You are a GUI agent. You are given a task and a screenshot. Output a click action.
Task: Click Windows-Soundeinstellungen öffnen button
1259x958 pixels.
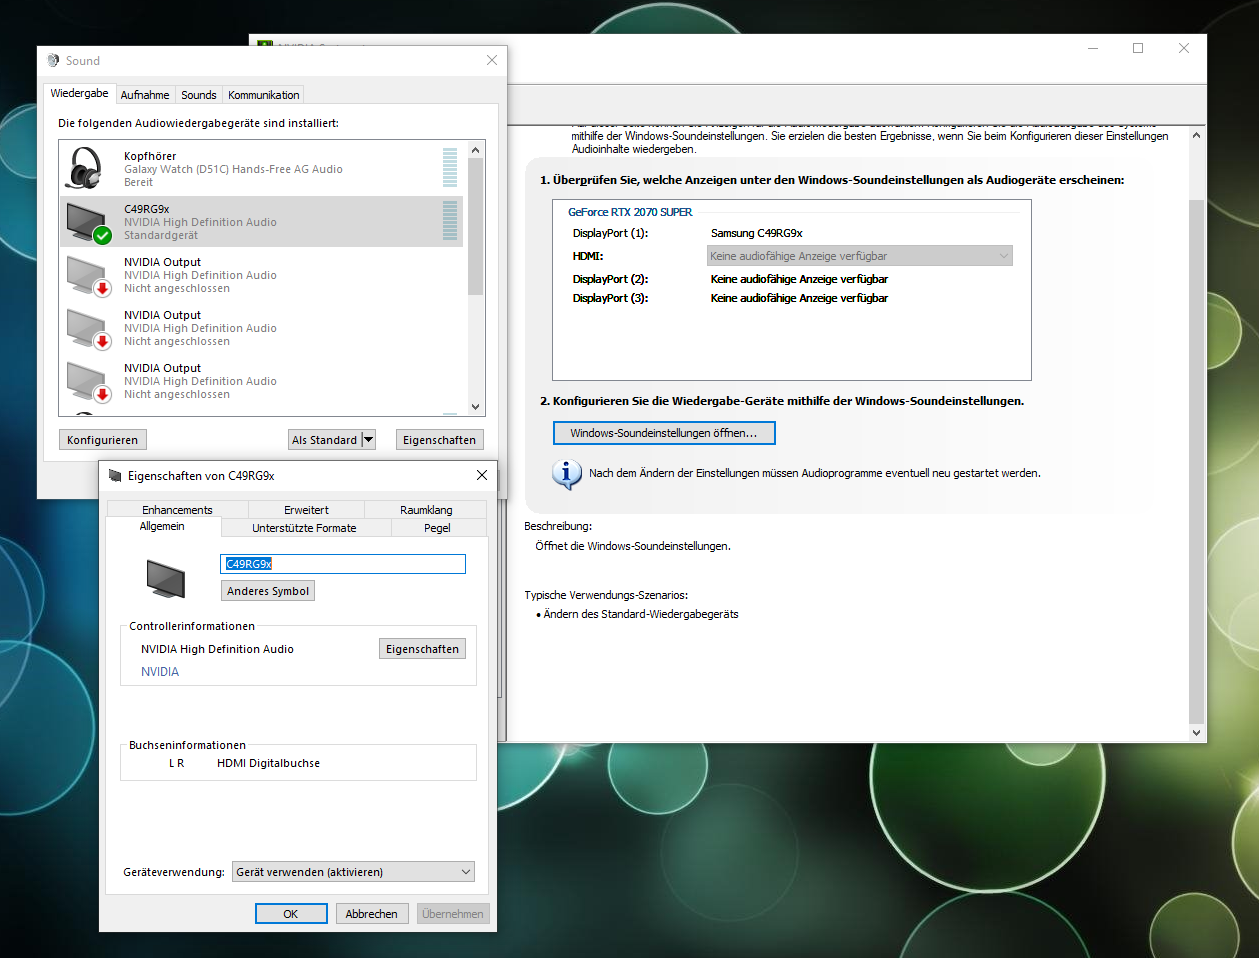coord(664,433)
